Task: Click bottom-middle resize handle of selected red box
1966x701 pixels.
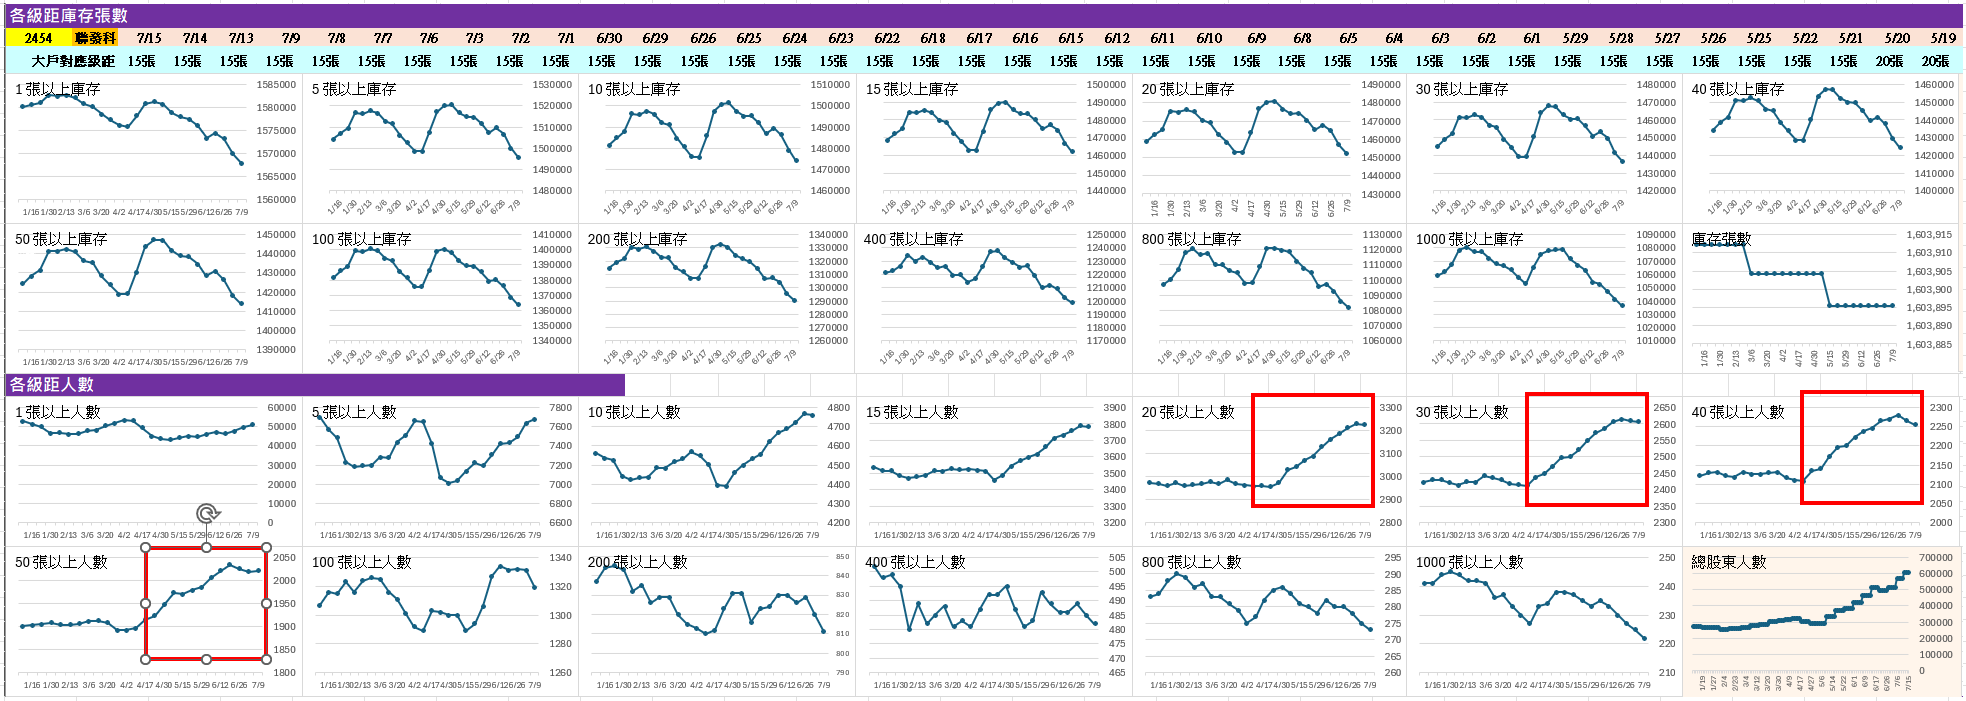Action: tap(206, 659)
